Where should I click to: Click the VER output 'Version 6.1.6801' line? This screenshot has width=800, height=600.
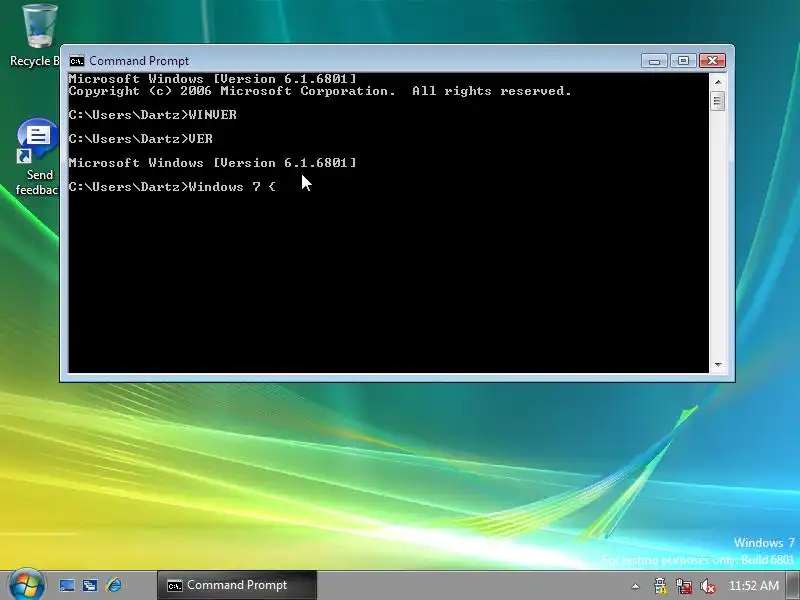coord(212,163)
